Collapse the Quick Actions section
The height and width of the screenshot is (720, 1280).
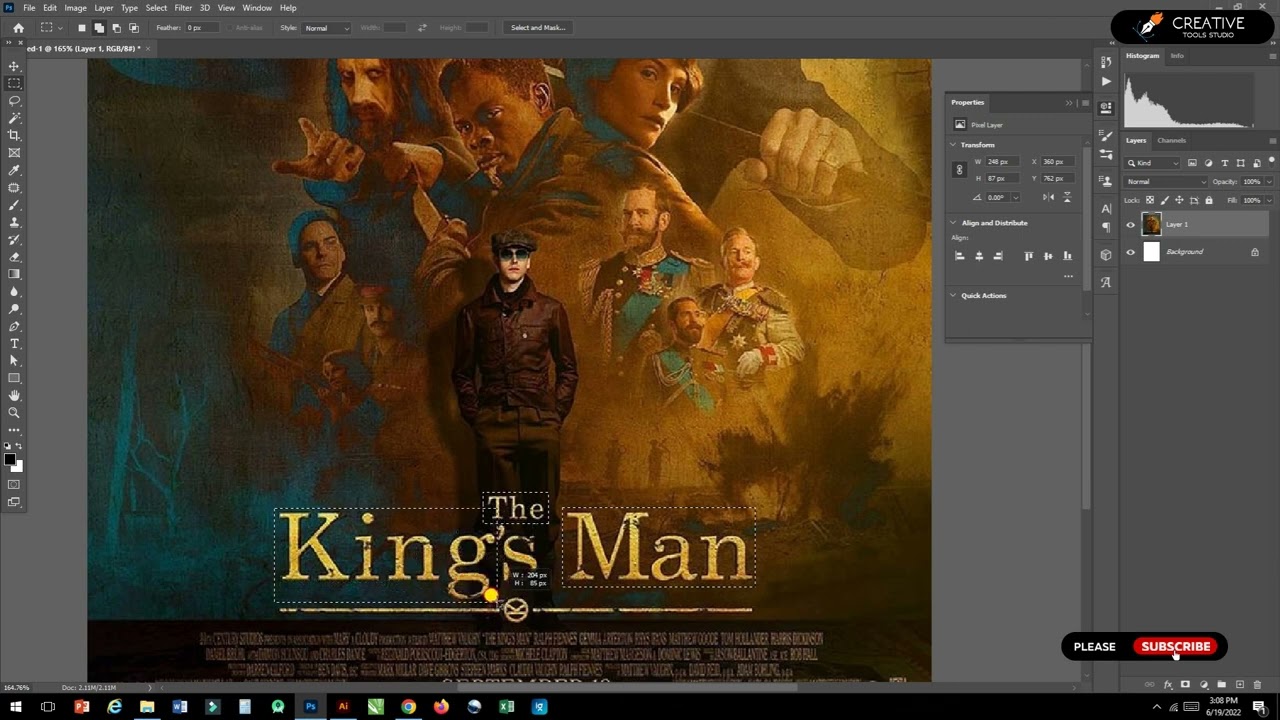pos(953,296)
